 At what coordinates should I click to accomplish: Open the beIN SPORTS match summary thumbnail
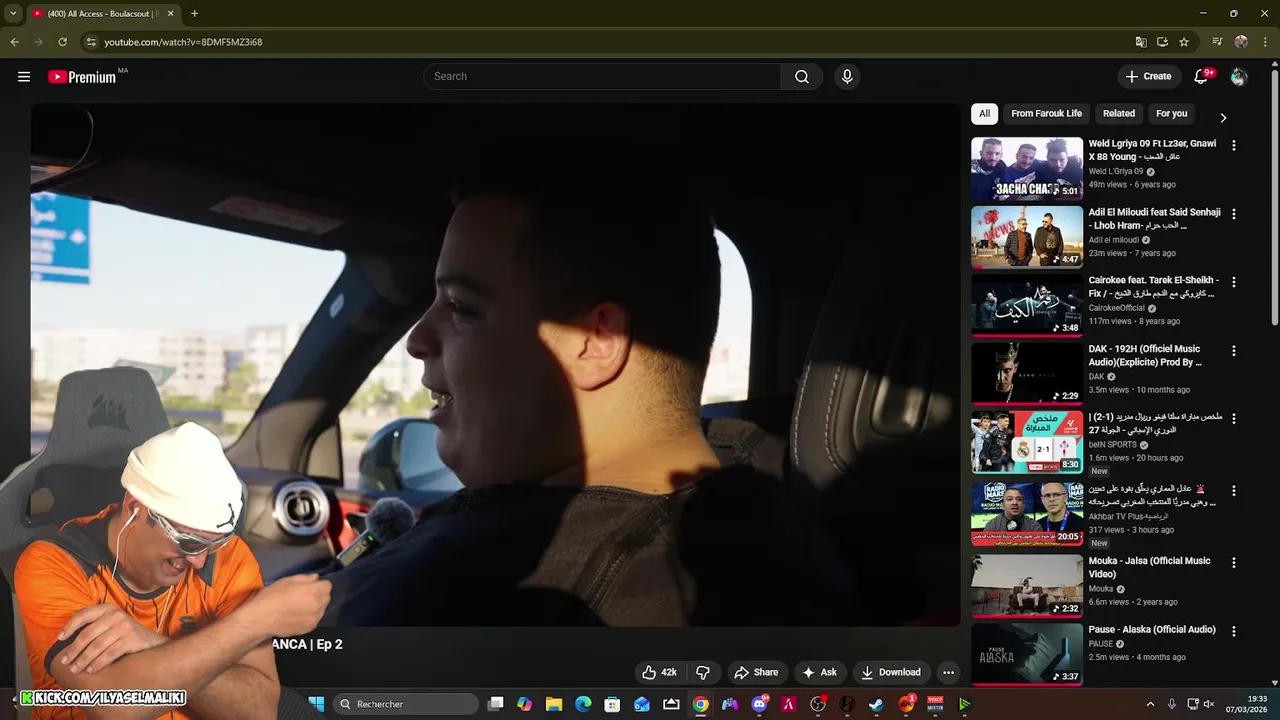pyautogui.click(x=1027, y=443)
